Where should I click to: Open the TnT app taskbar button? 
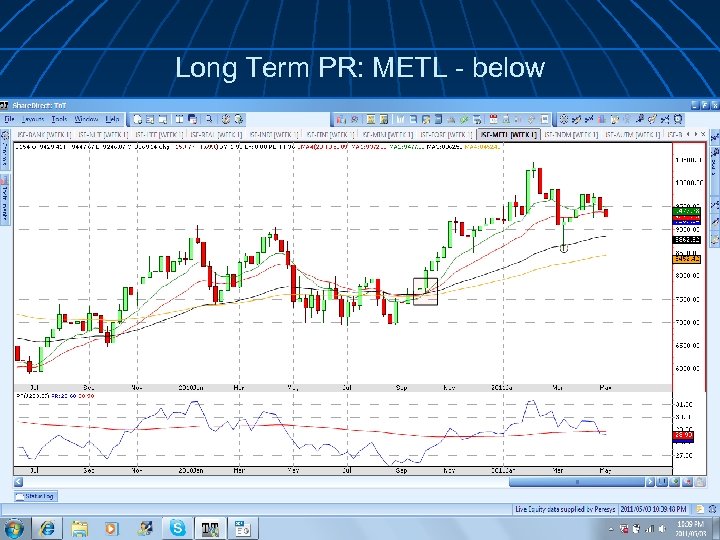click(x=210, y=529)
